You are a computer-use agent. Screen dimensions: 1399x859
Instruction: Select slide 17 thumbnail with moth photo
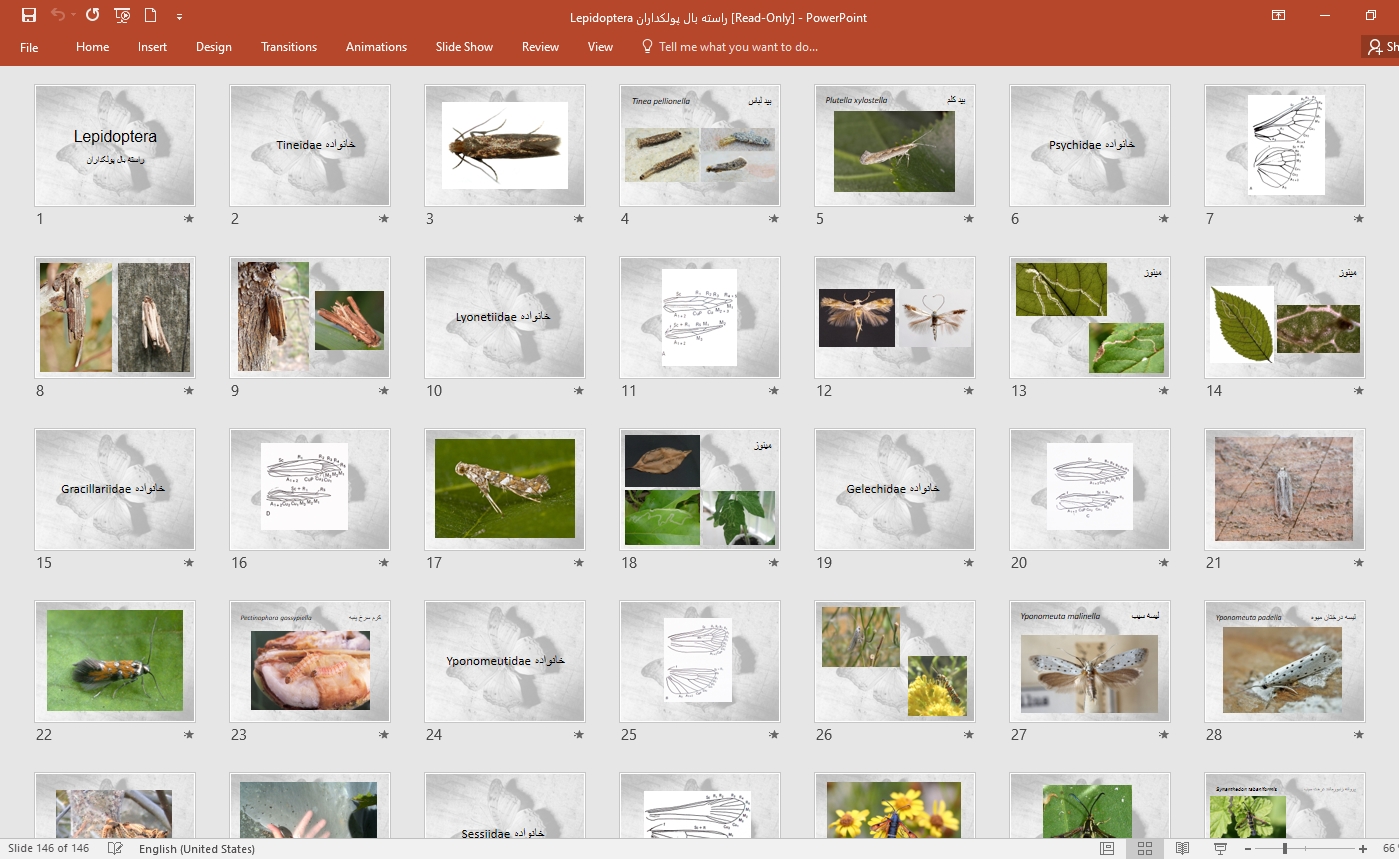pos(504,489)
